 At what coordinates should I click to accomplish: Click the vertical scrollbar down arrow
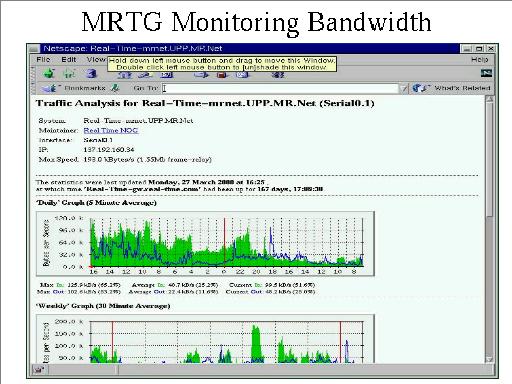point(489,359)
